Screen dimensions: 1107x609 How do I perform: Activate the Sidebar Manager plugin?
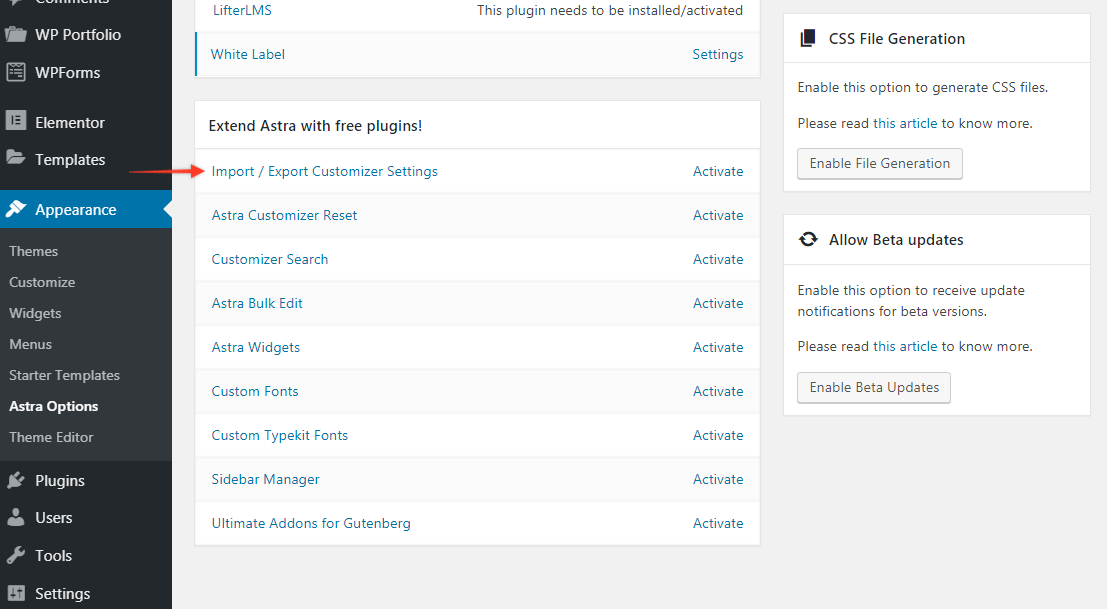(x=718, y=479)
